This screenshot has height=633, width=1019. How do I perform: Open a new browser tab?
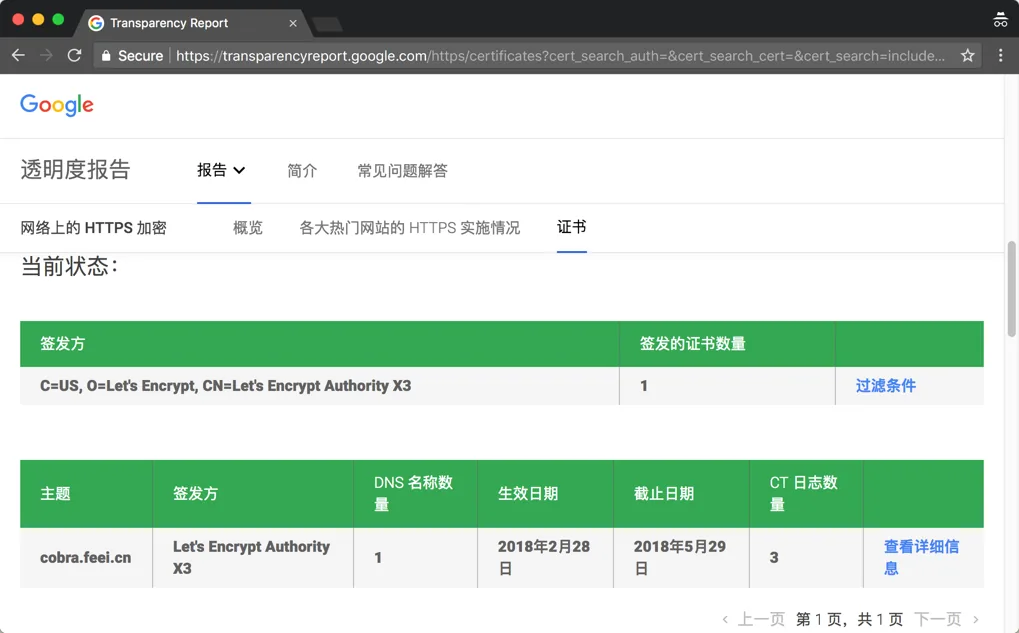328,25
